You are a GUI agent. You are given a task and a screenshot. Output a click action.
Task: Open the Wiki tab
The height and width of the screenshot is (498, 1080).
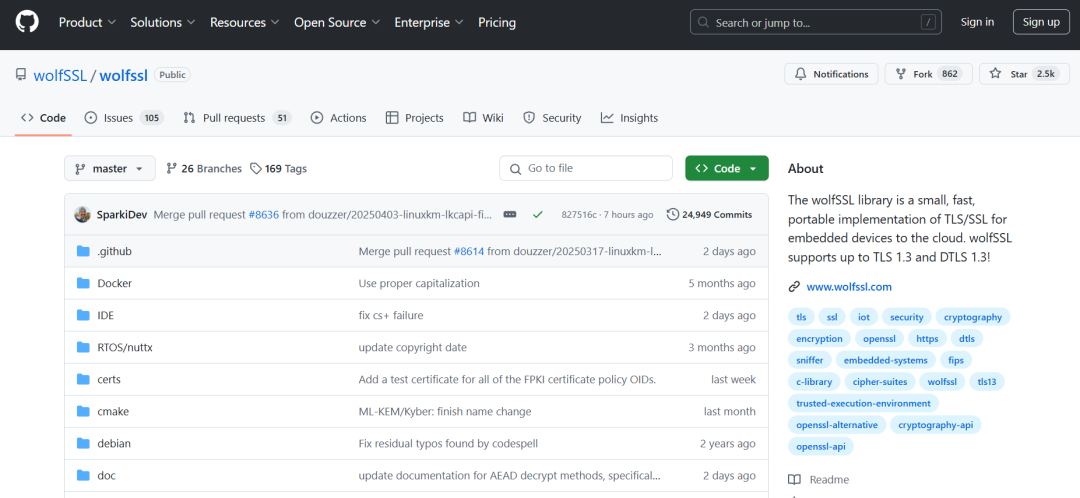pyautogui.click(x=484, y=118)
